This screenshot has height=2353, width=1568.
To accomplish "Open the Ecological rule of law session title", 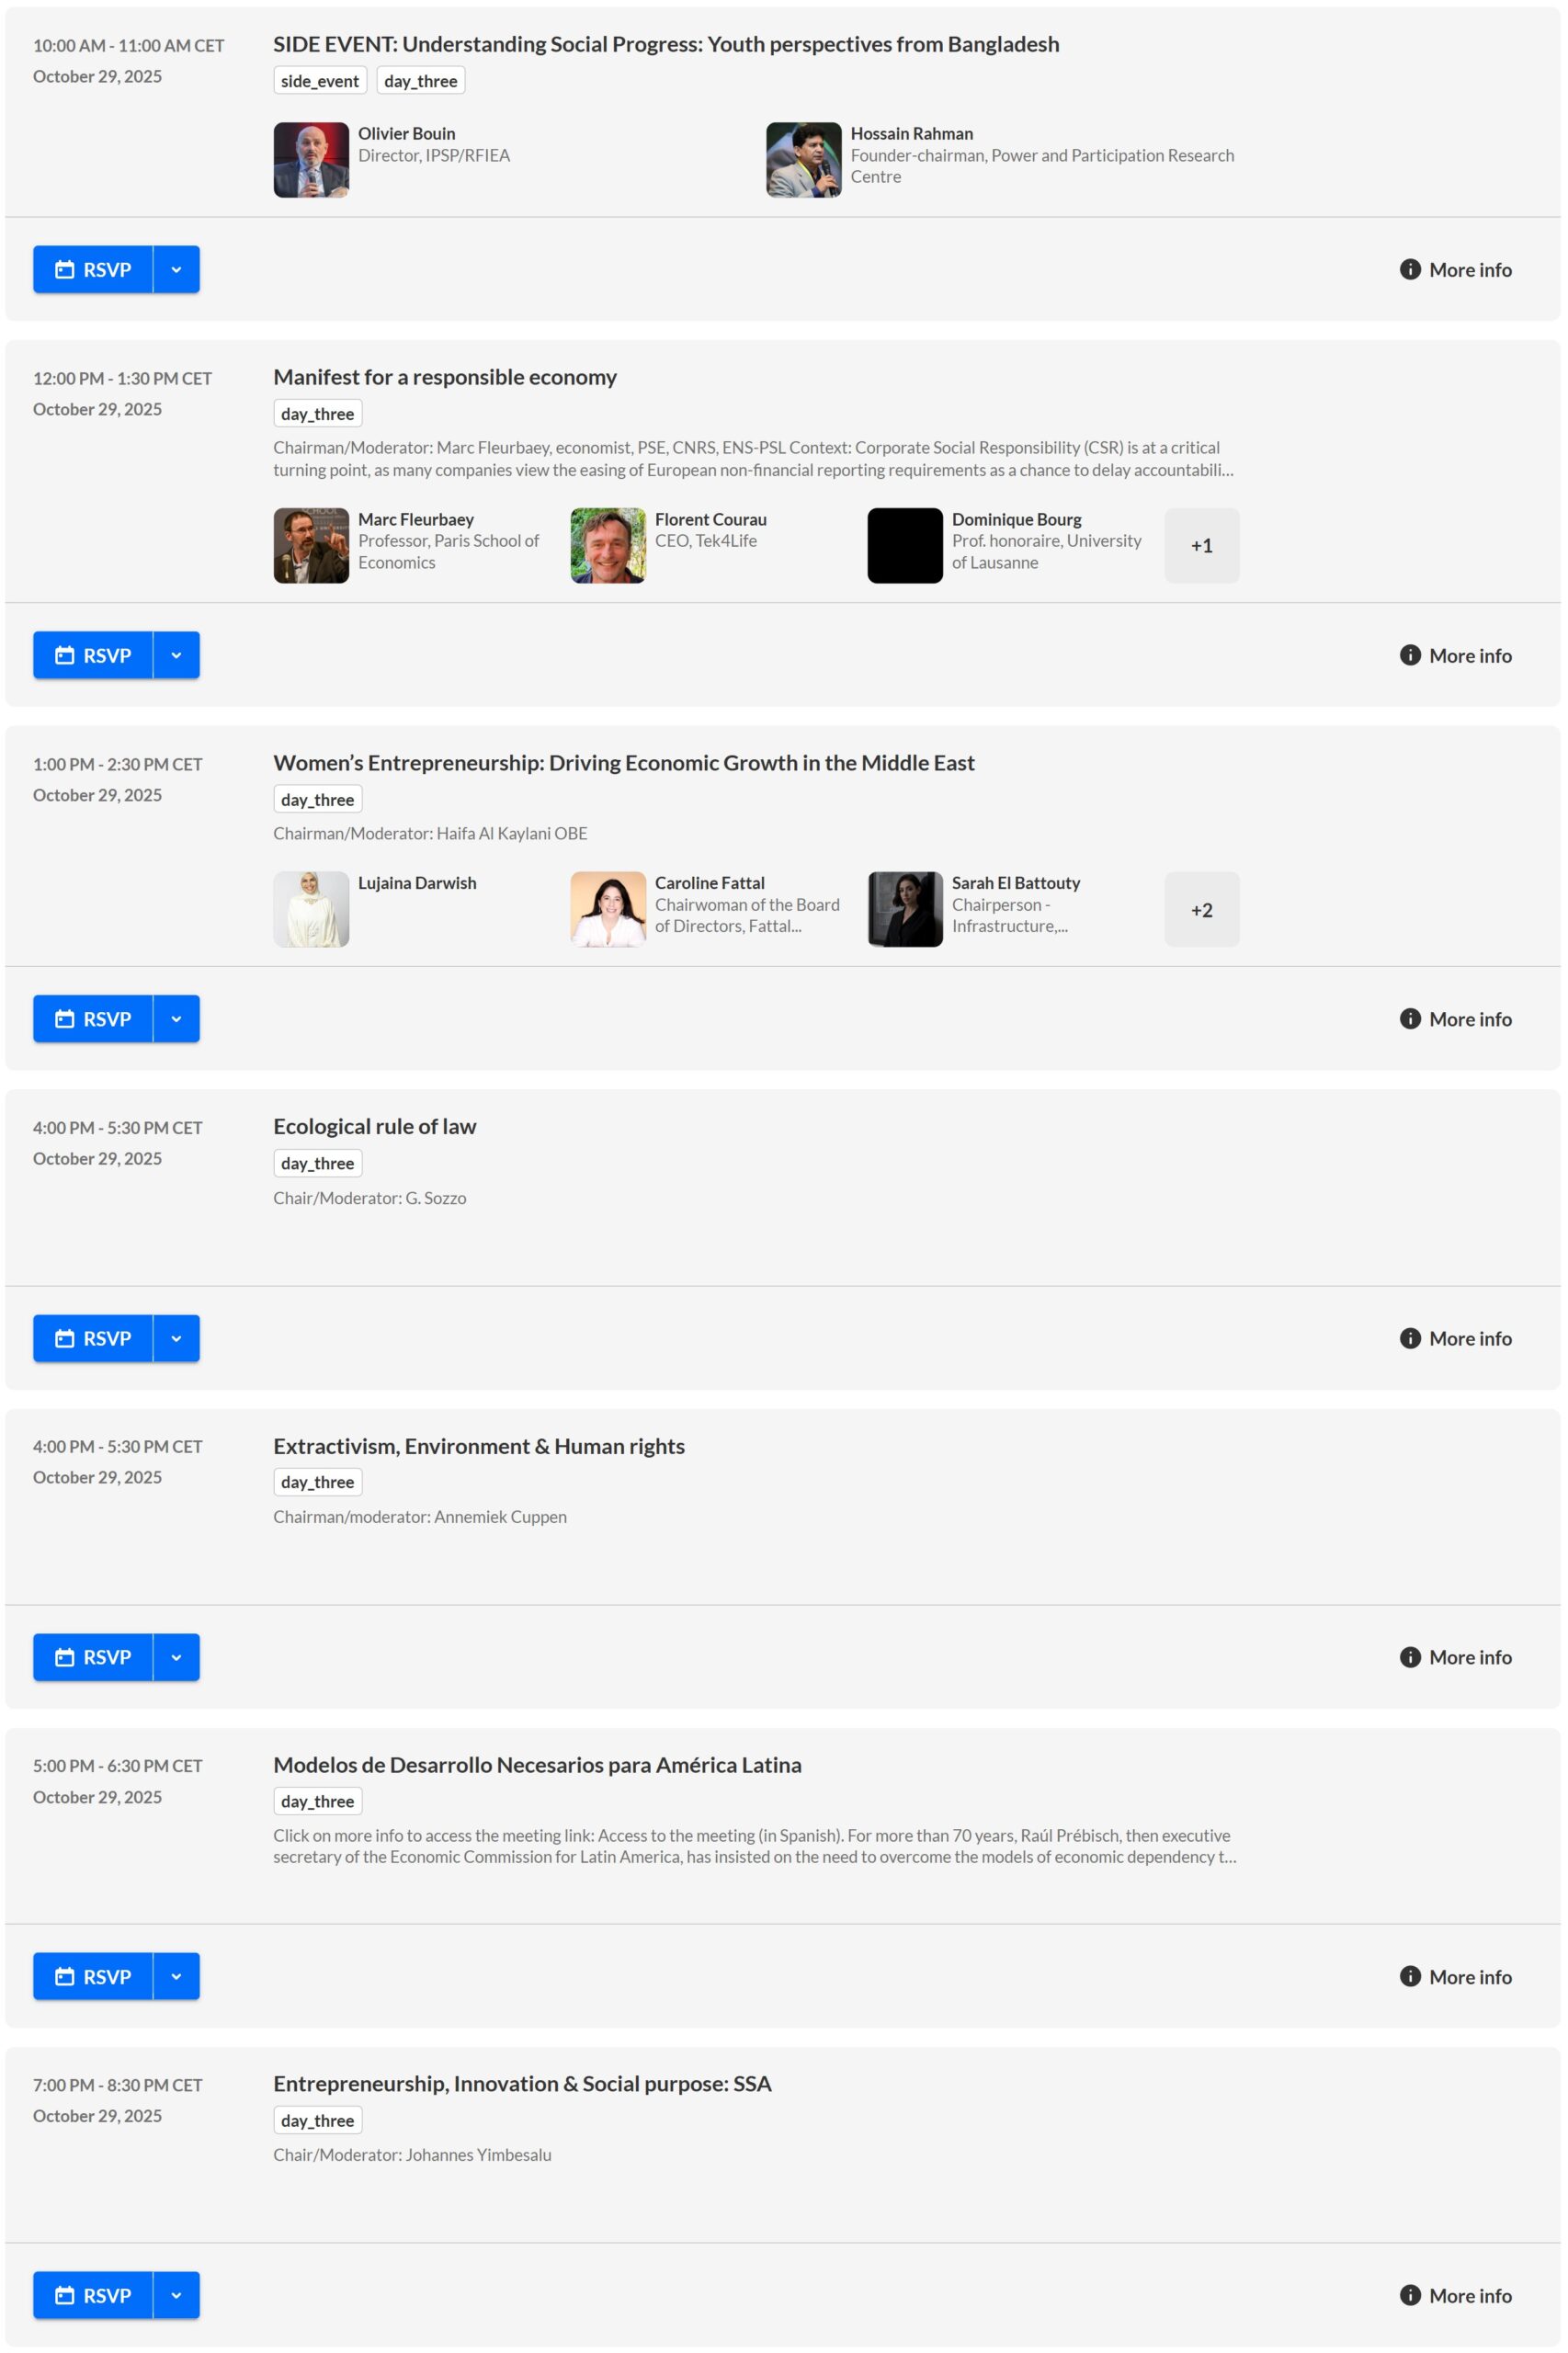I will tap(374, 1126).
